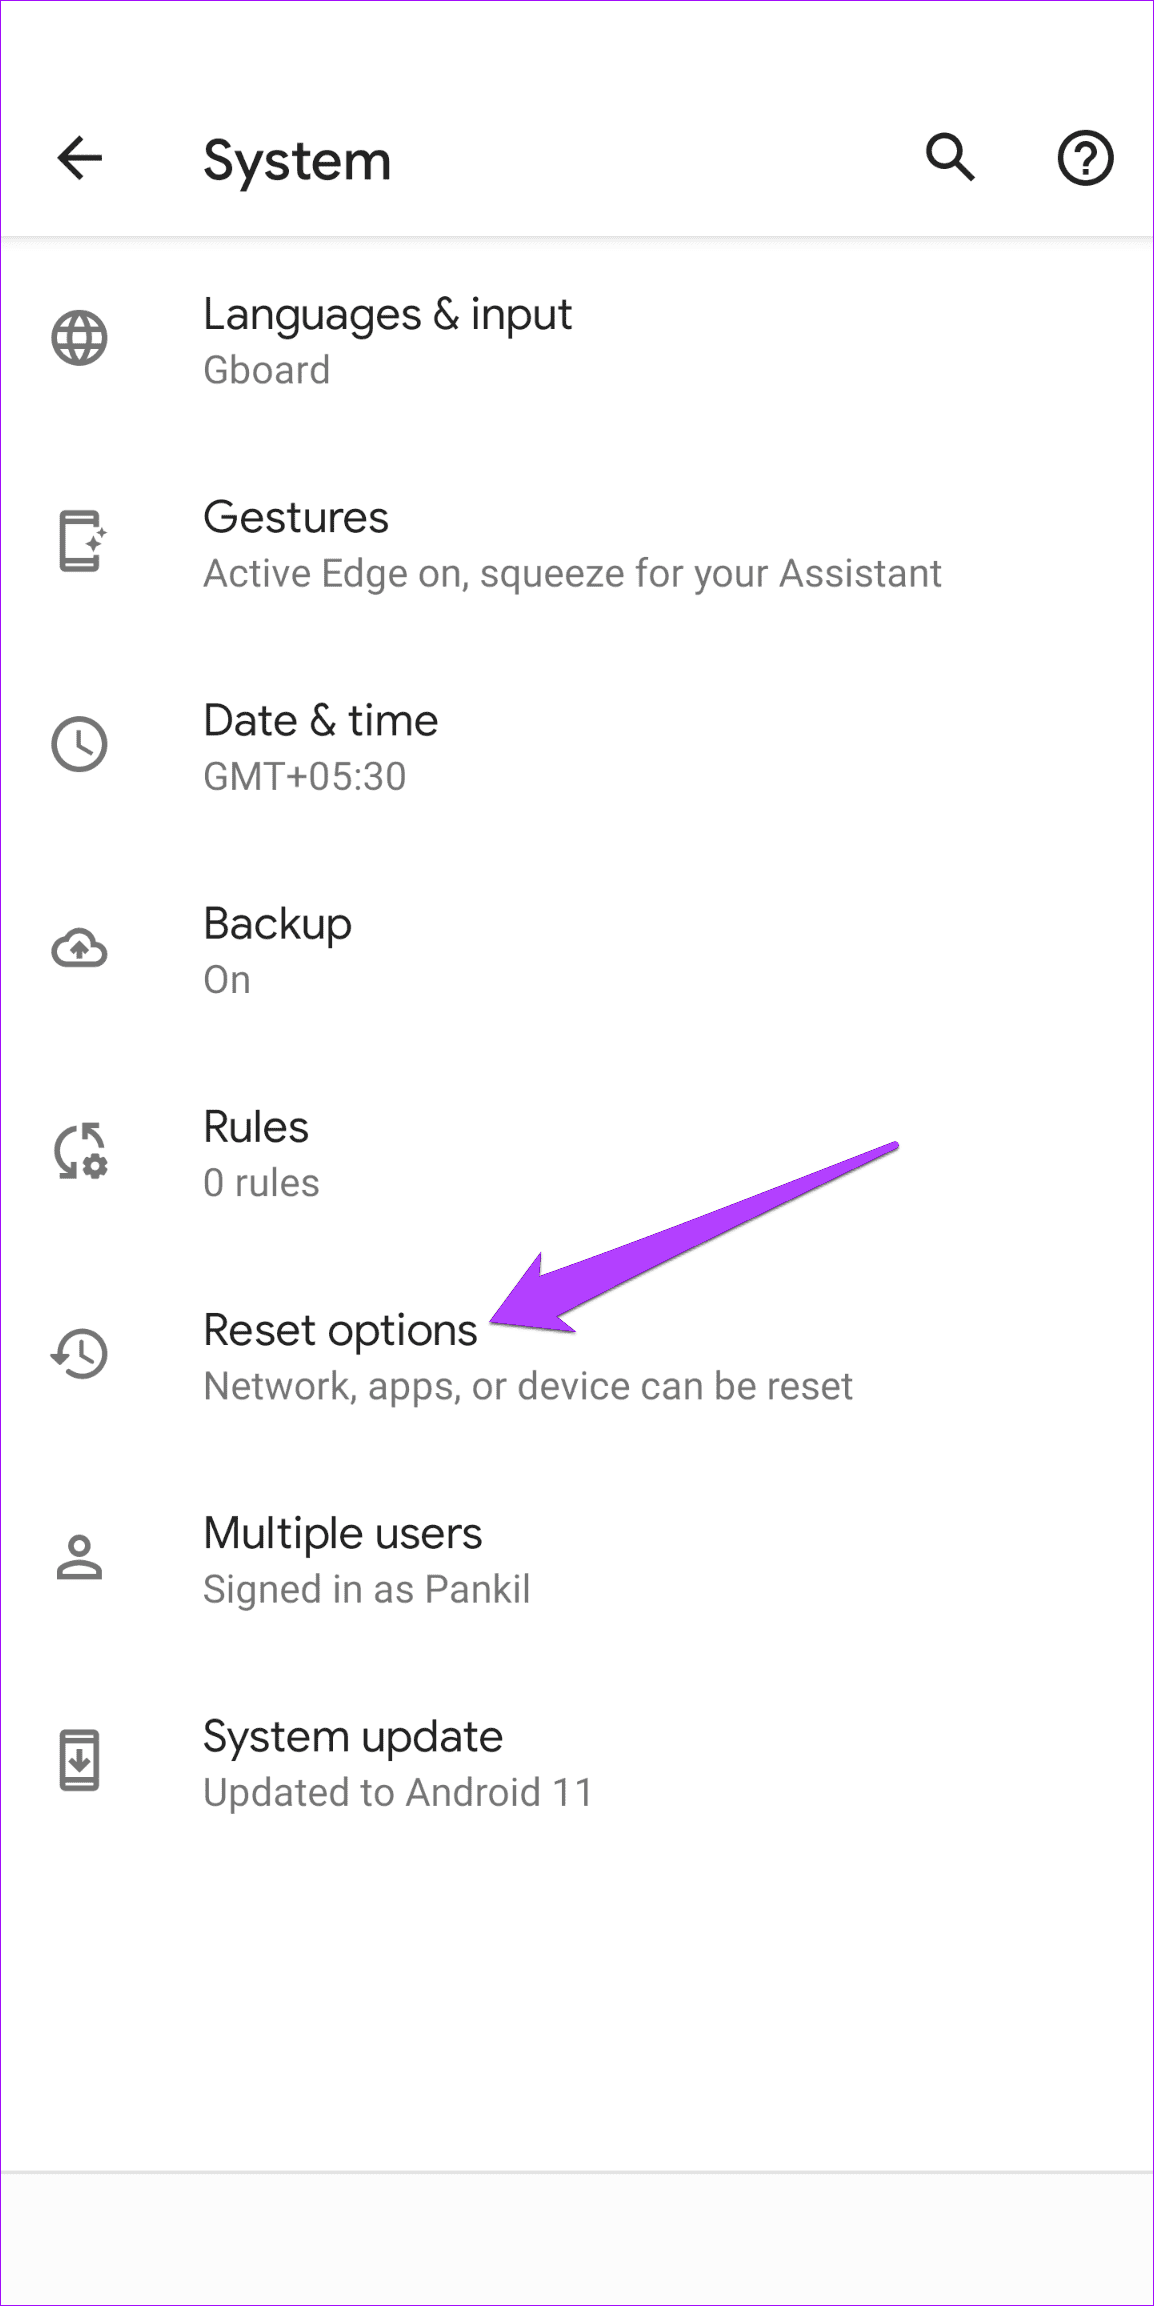Click the System title header
Viewport: 1154px width, 2306px height.
(x=297, y=160)
